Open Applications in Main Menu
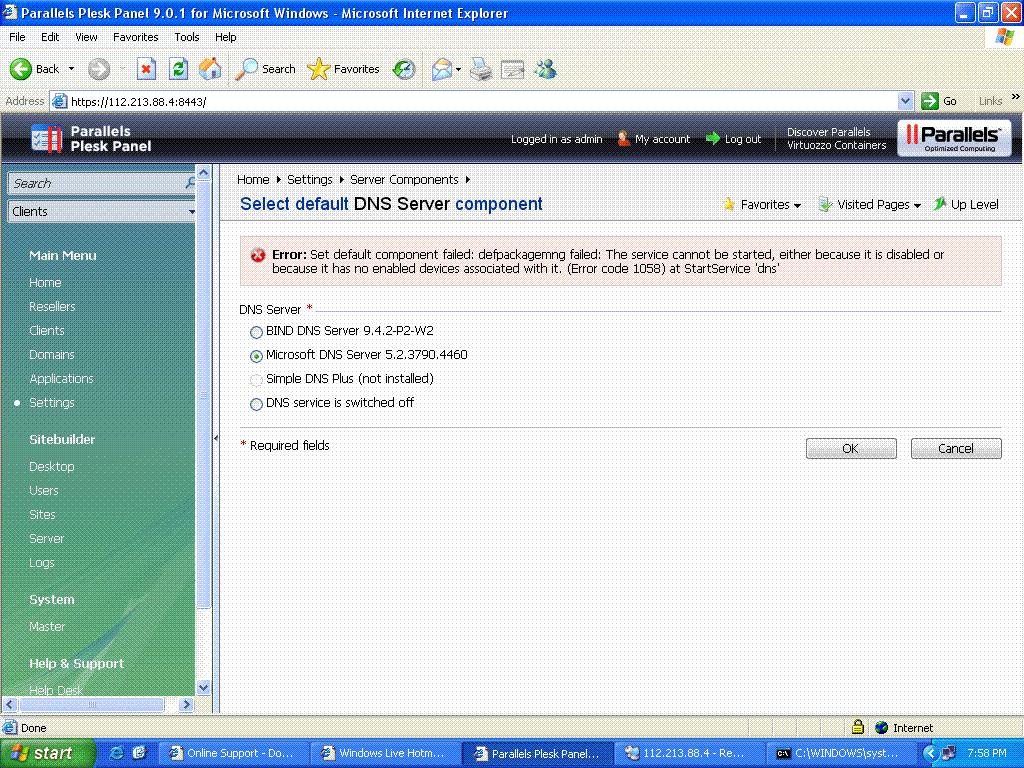Image resolution: width=1024 pixels, height=768 pixels. (61, 379)
